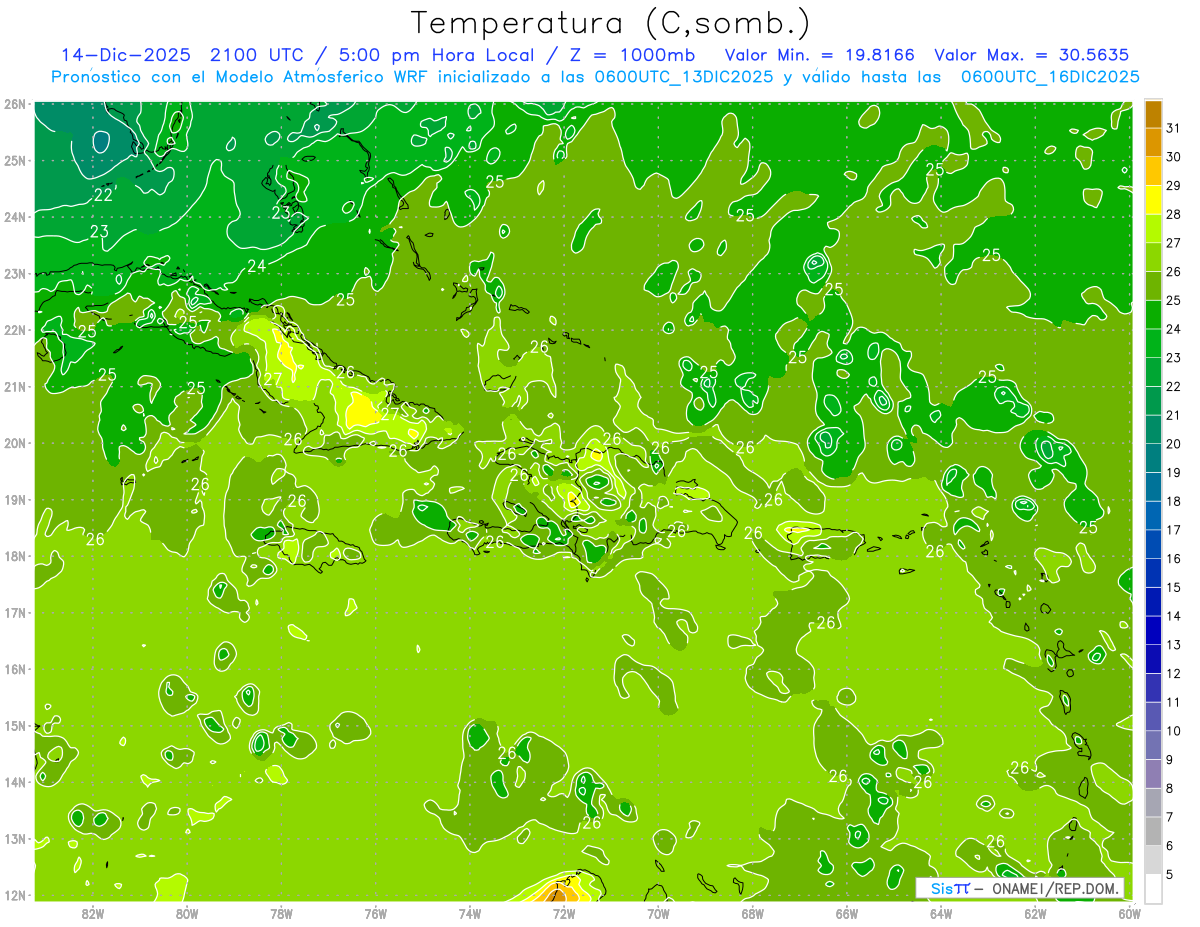The image size is (1200, 927).
Task: Pick the lime swatch between 26 and 27
Action: click(x=1153, y=258)
